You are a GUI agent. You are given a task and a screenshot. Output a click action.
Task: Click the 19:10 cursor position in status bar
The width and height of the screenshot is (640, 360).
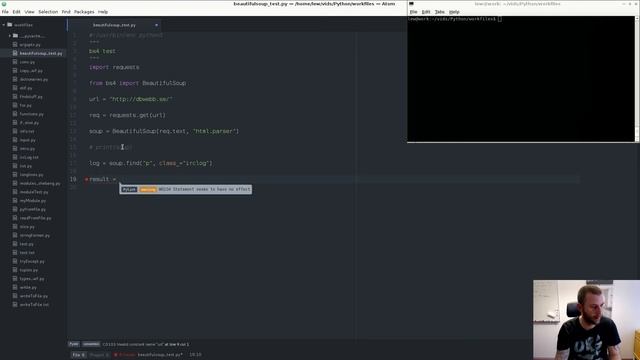pos(195,355)
